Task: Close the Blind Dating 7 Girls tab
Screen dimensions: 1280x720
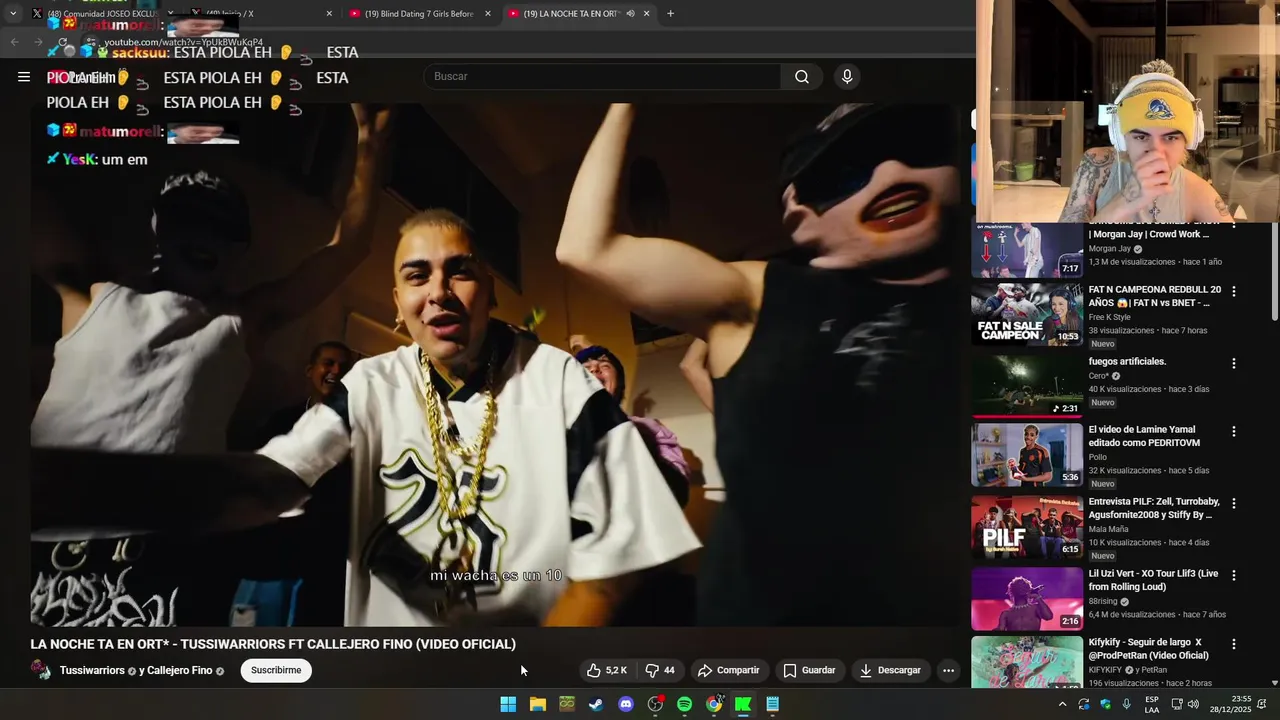Action: pos(488,14)
